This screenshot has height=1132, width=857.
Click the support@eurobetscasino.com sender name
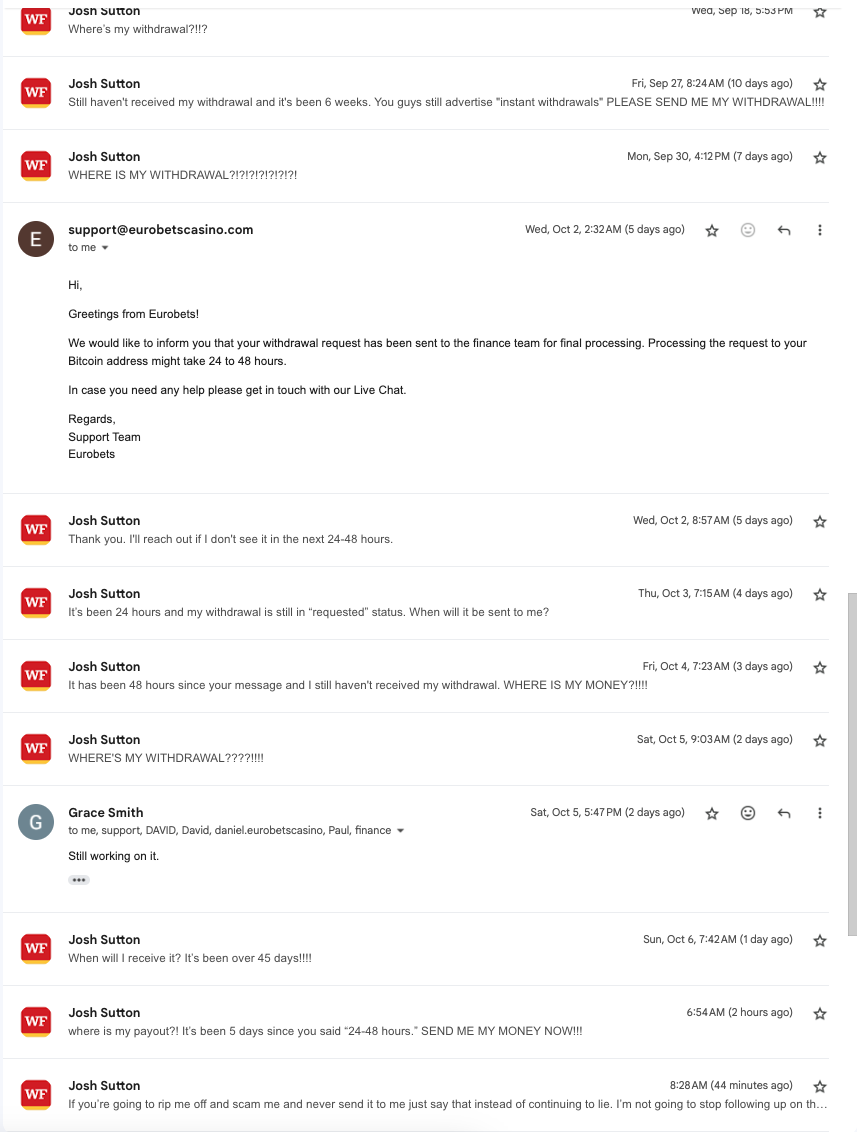coord(160,230)
